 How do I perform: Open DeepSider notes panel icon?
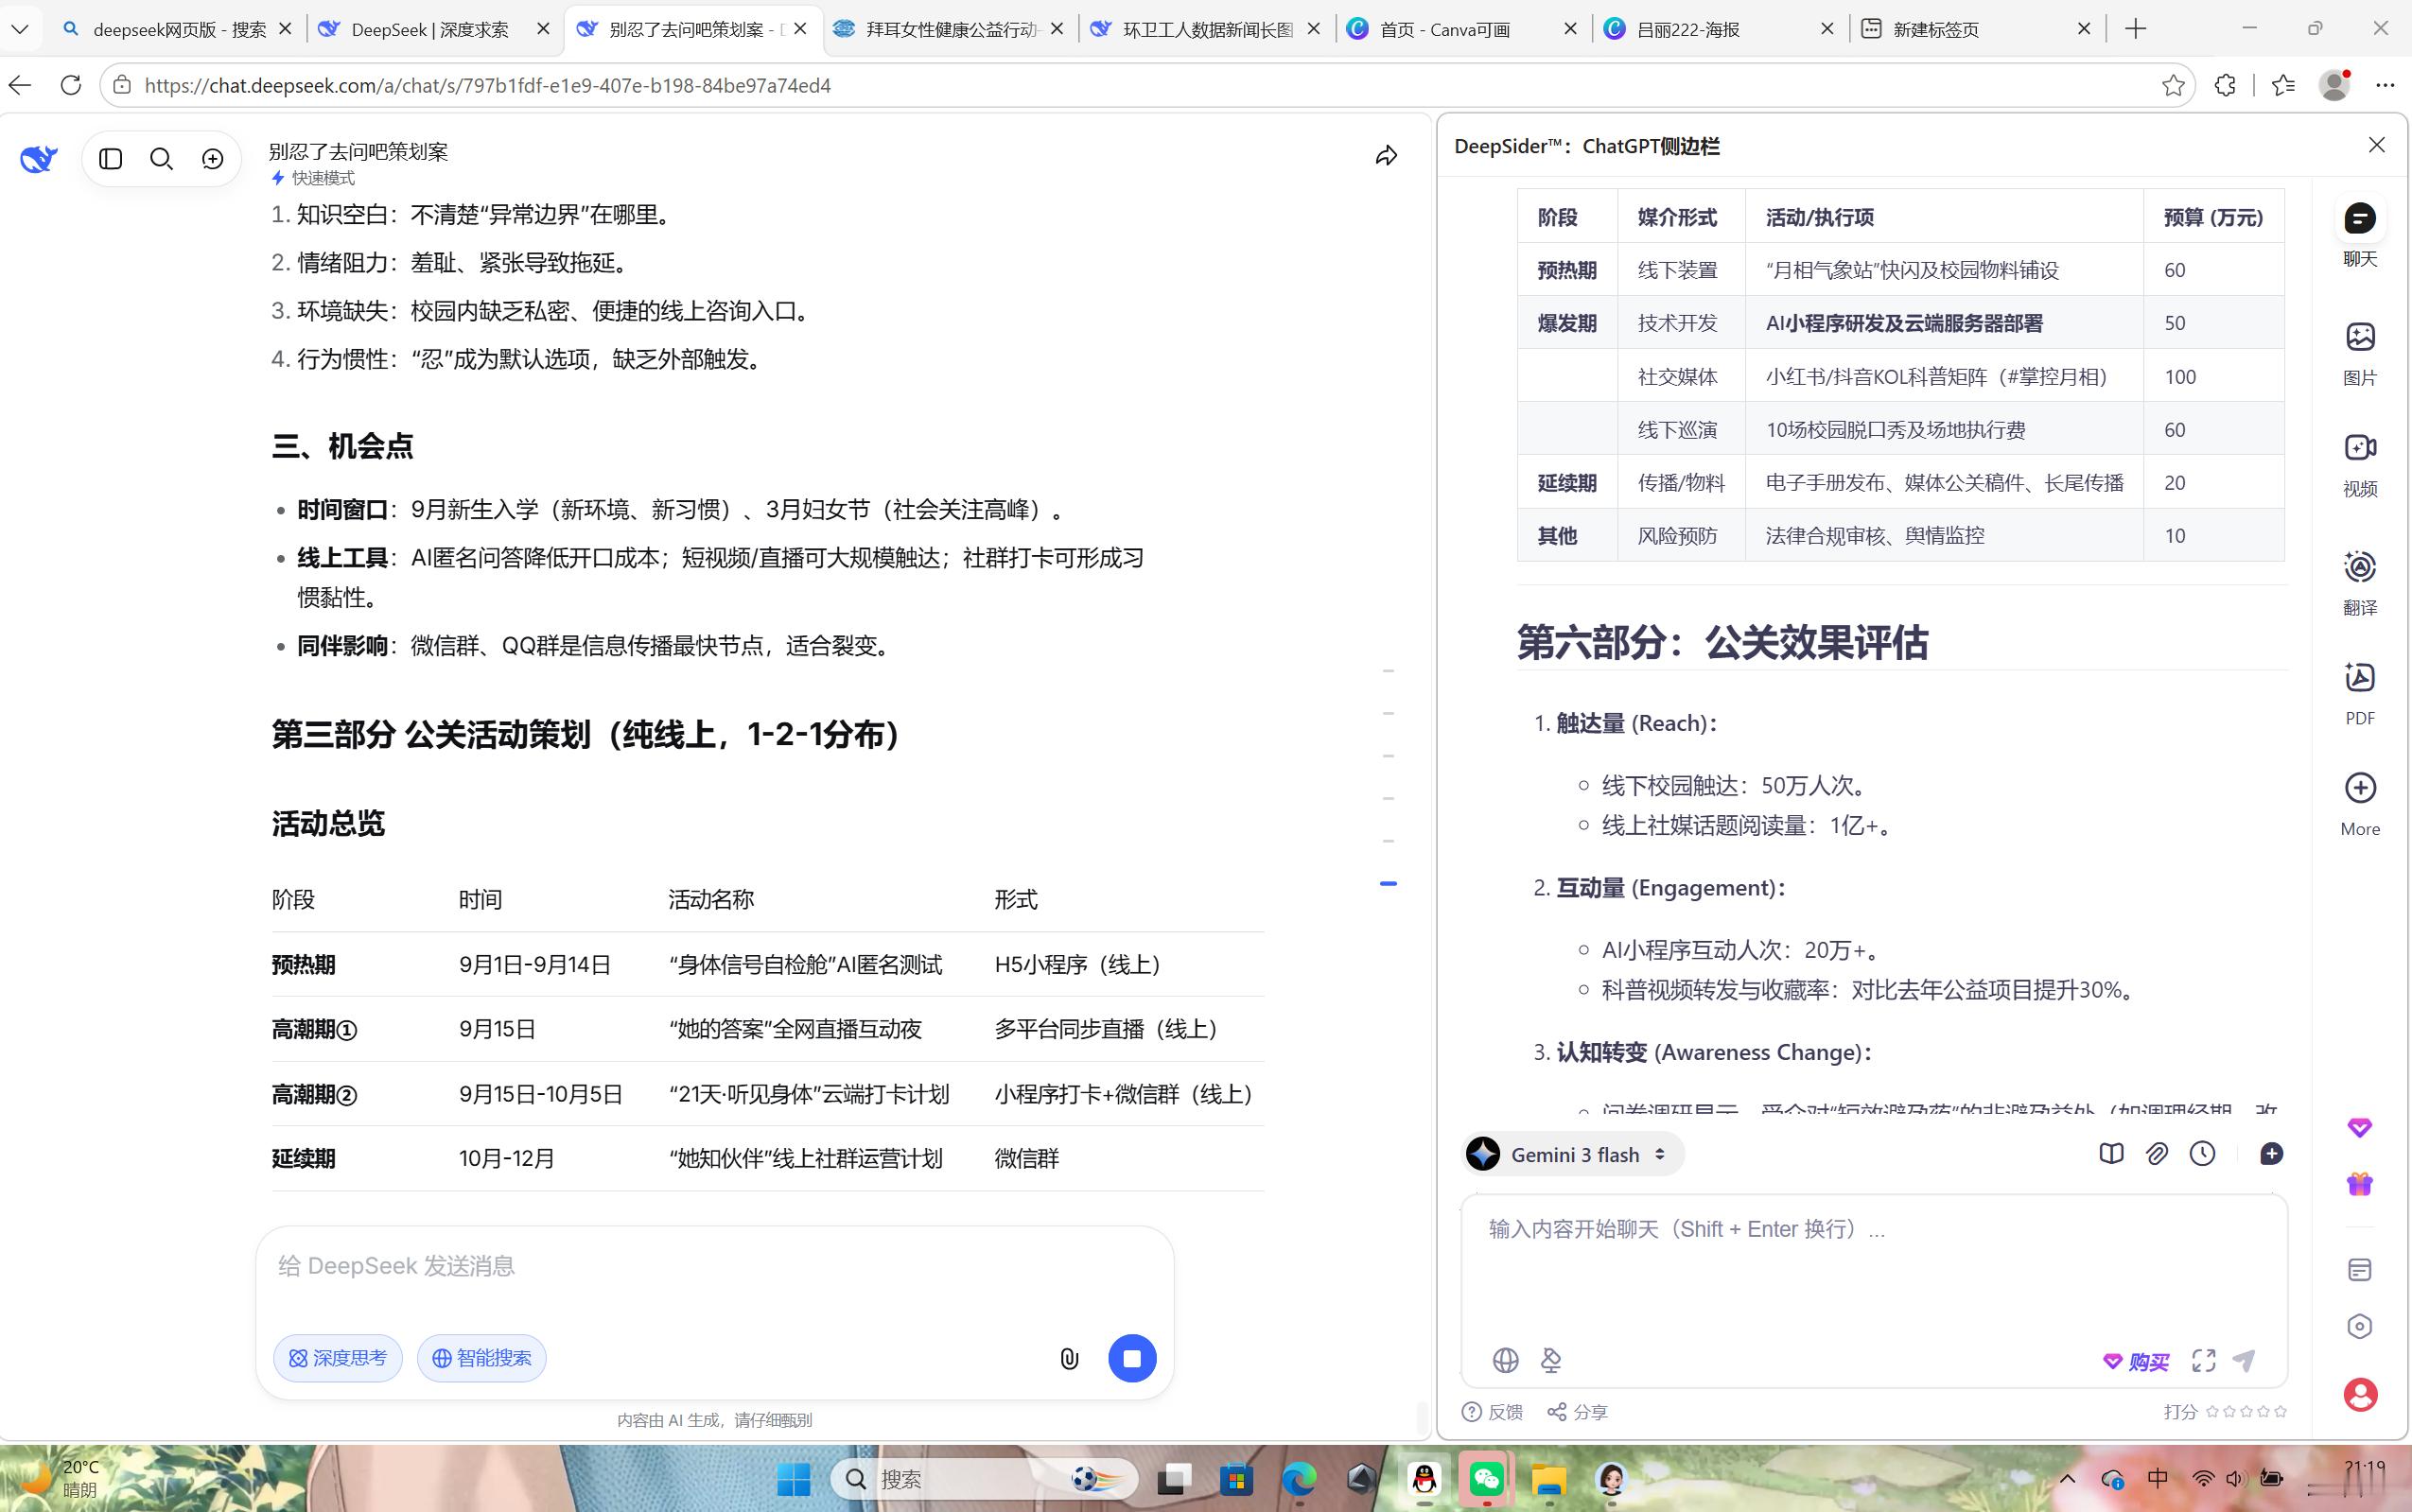pos(2360,1270)
